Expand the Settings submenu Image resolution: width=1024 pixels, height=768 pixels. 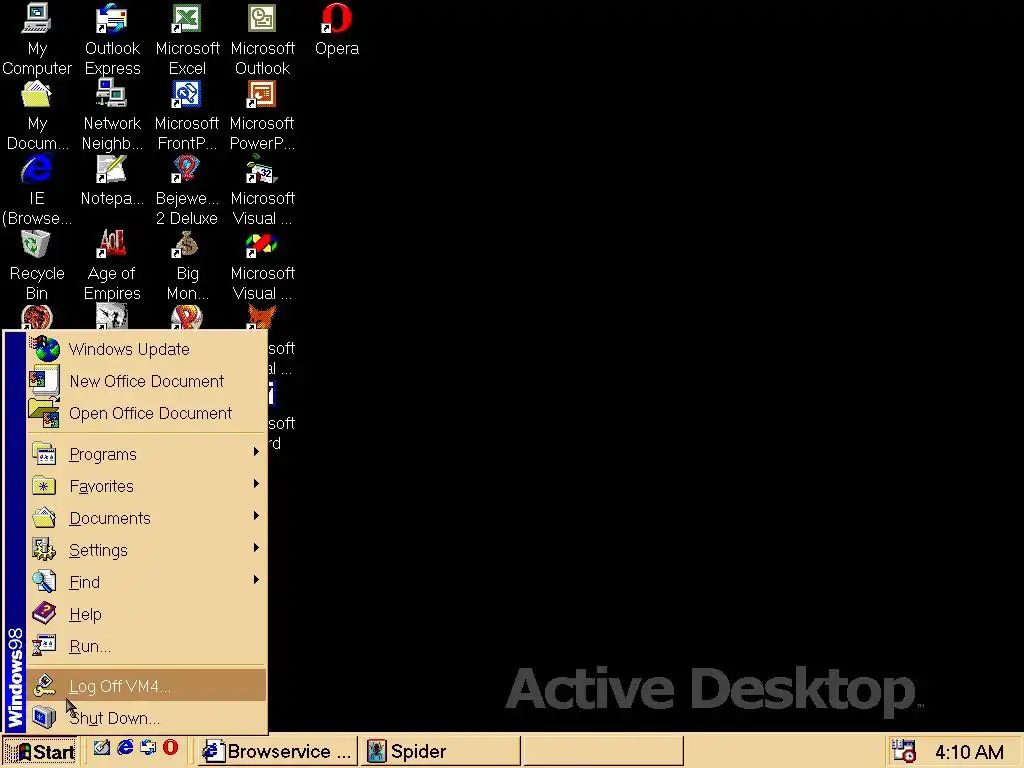click(x=146, y=551)
